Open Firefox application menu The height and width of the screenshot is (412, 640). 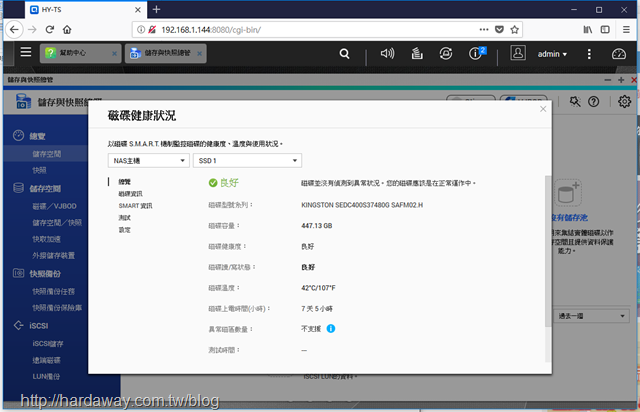point(626,29)
